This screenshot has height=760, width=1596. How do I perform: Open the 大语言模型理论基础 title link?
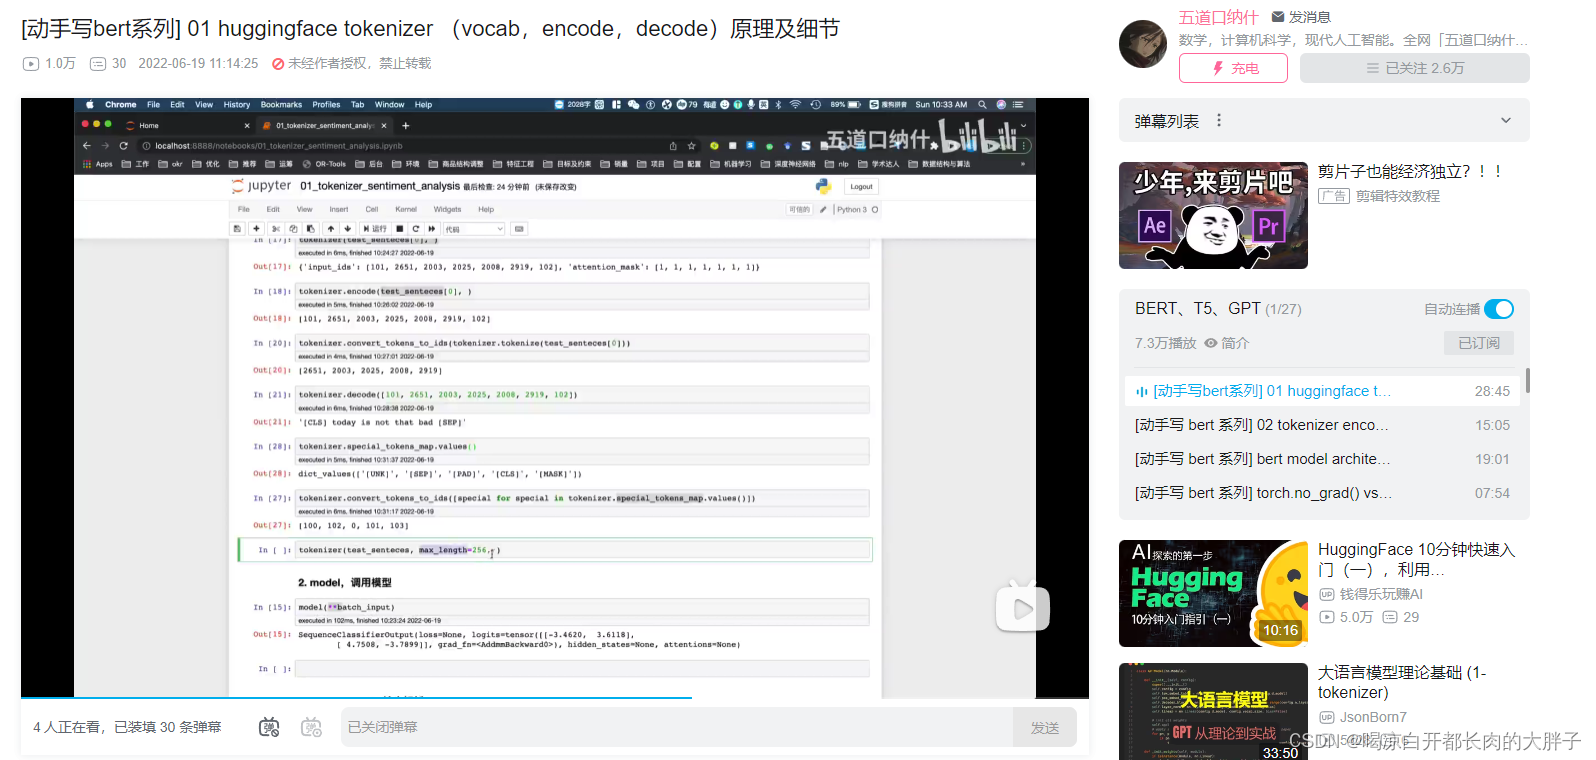[x=1402, y=682]
